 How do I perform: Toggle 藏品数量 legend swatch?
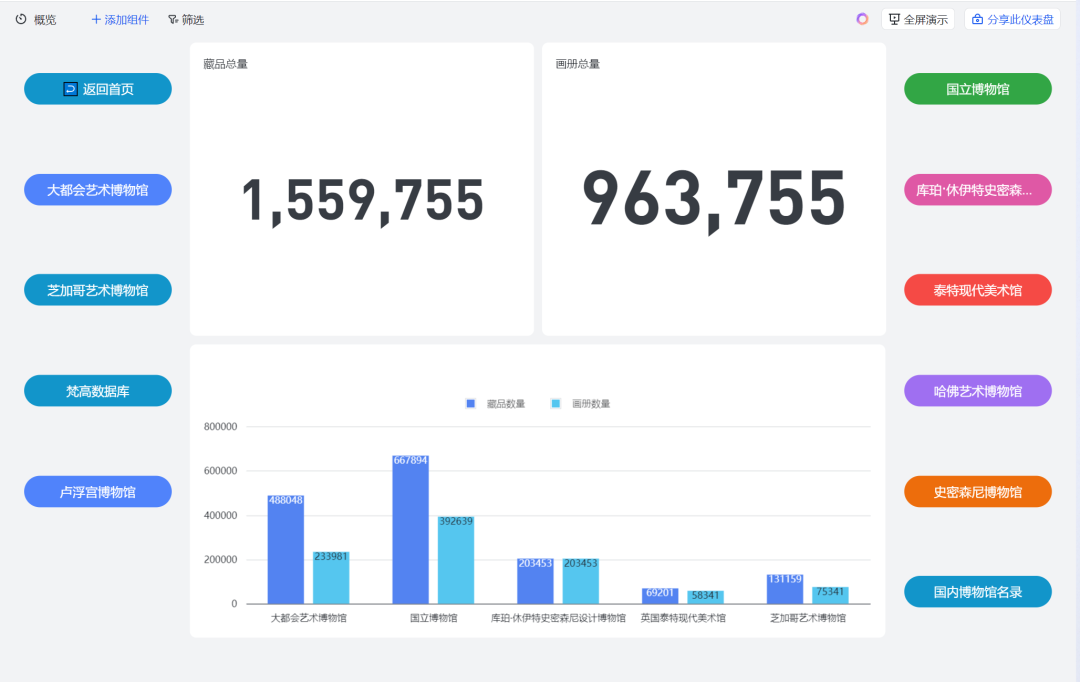470,404
